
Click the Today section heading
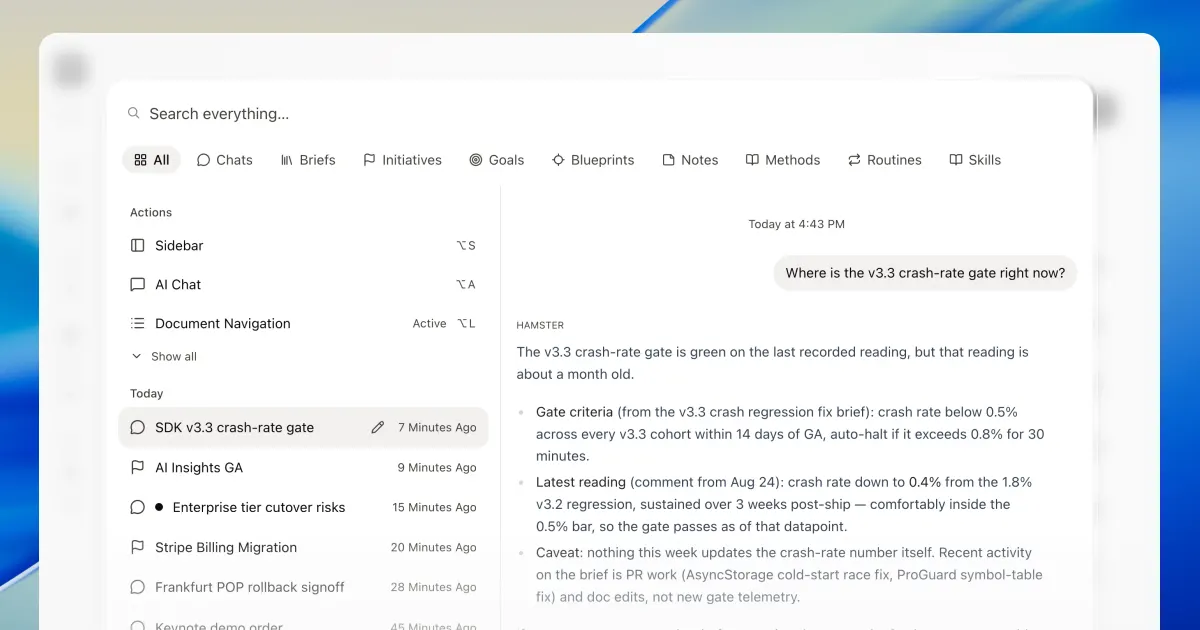pos(146,394)
